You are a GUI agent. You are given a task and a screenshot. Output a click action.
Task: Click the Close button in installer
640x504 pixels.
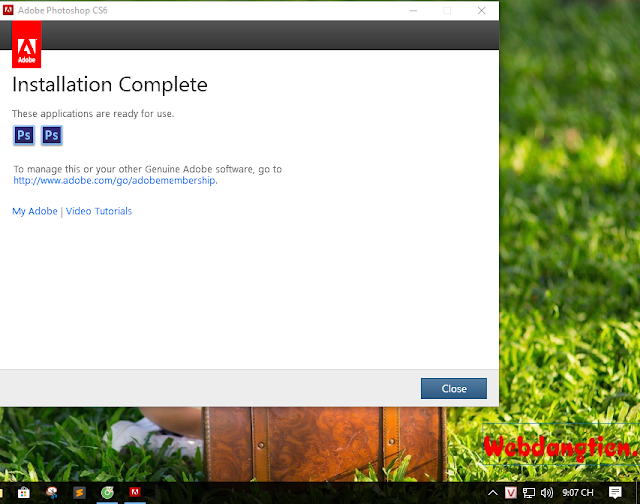(453, 388)
